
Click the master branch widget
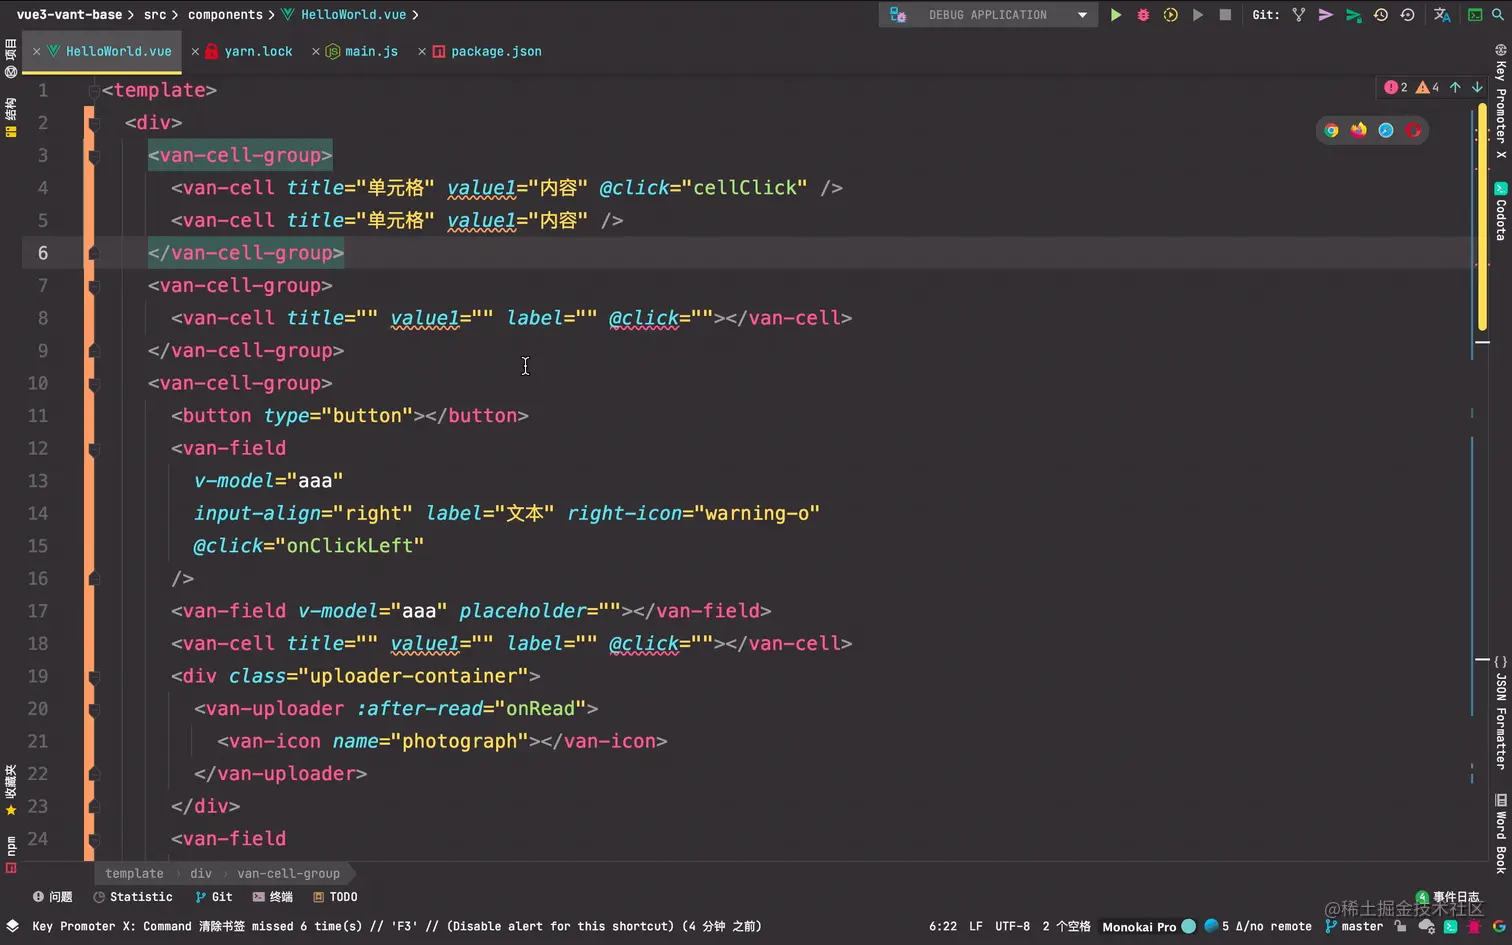(1354, 926)
